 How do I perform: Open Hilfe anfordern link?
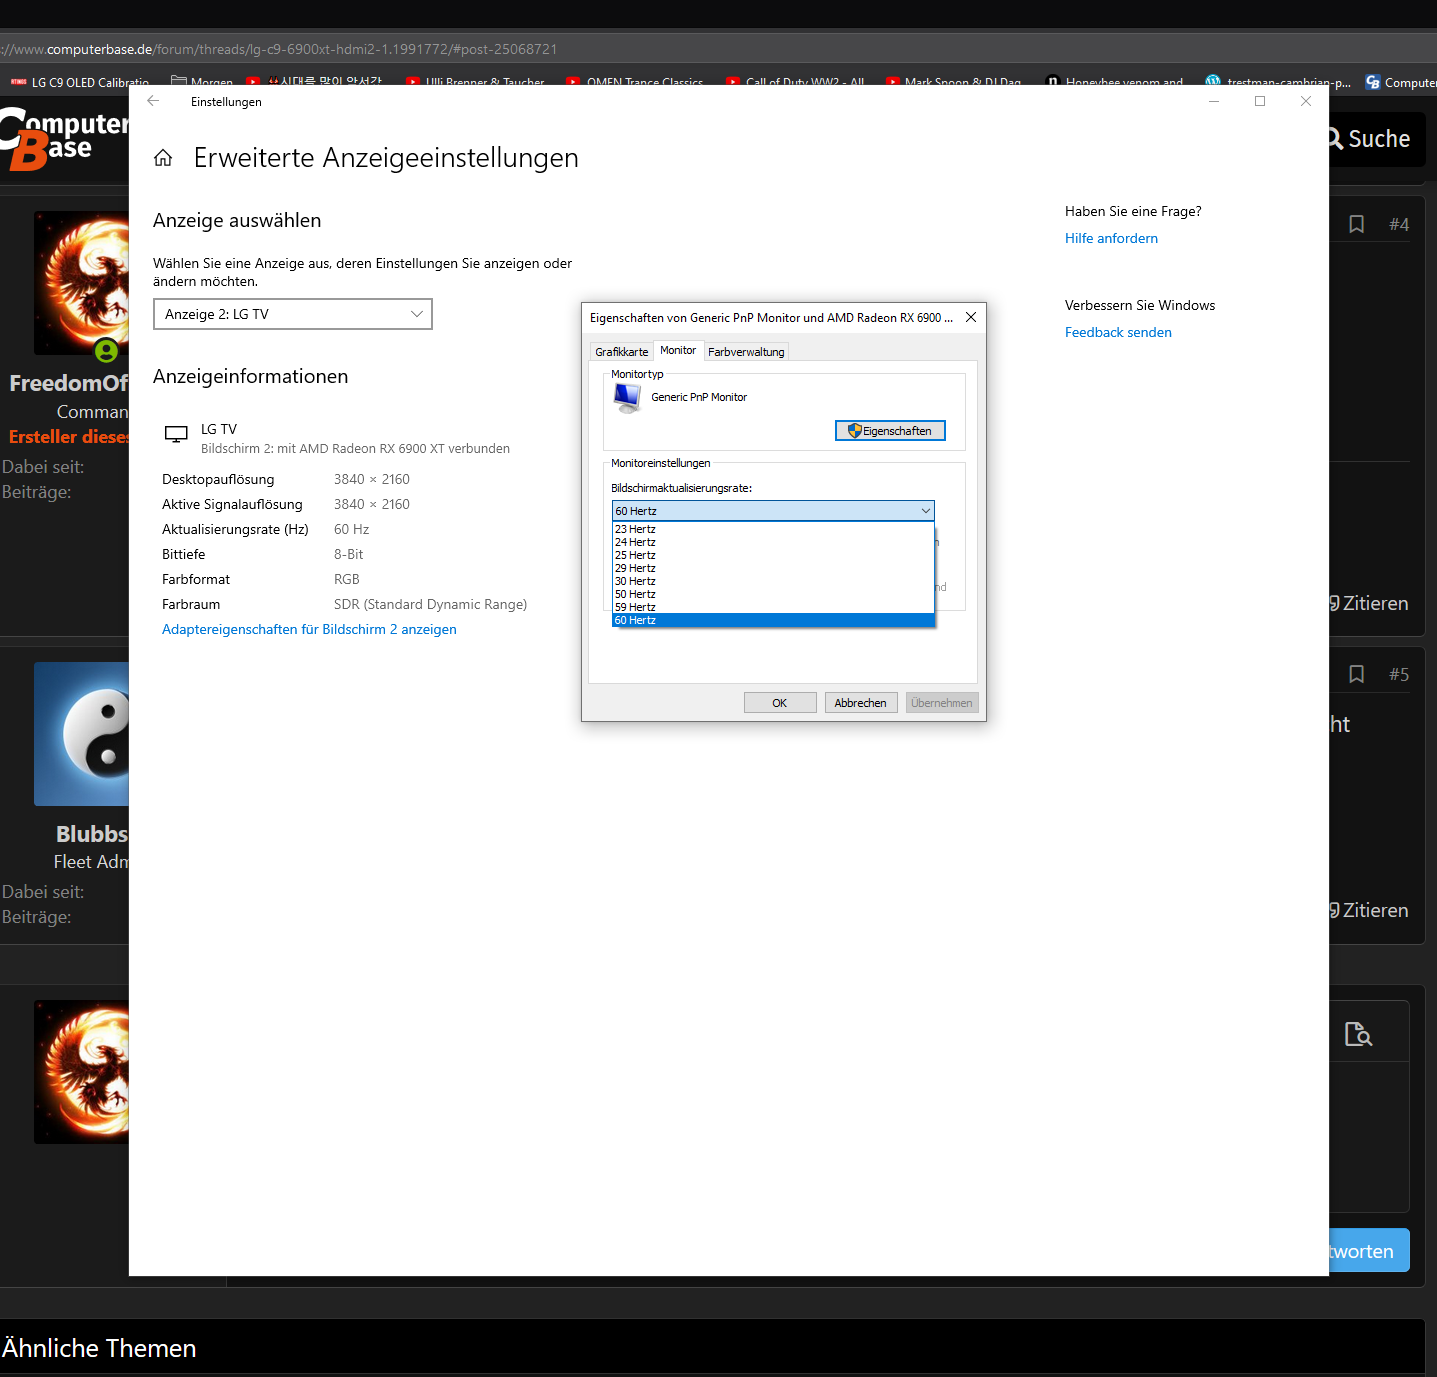tap(1111, 238)
